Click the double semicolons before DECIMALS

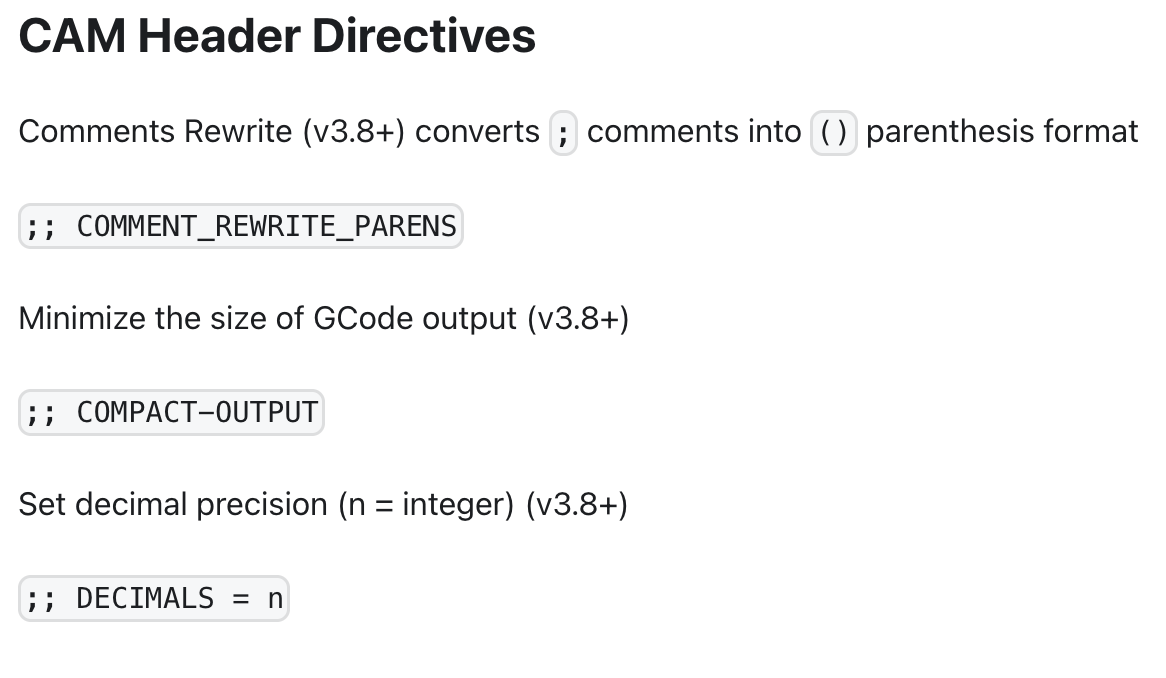click(40, 599)
